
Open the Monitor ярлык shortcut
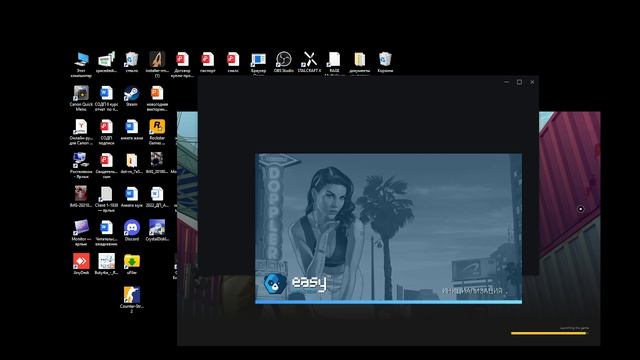pos(81,232)
